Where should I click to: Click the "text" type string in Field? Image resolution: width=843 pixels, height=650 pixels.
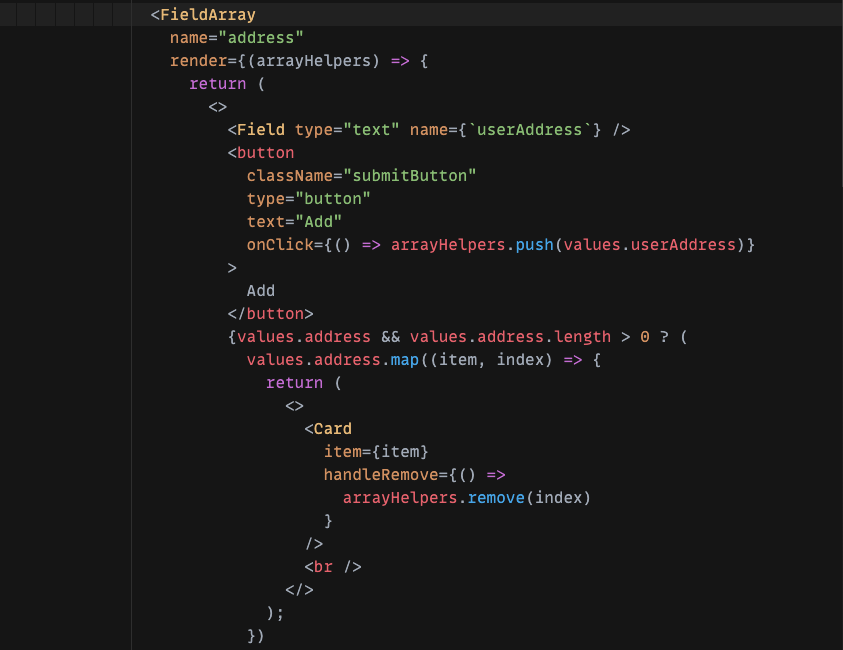coord(371,130)
